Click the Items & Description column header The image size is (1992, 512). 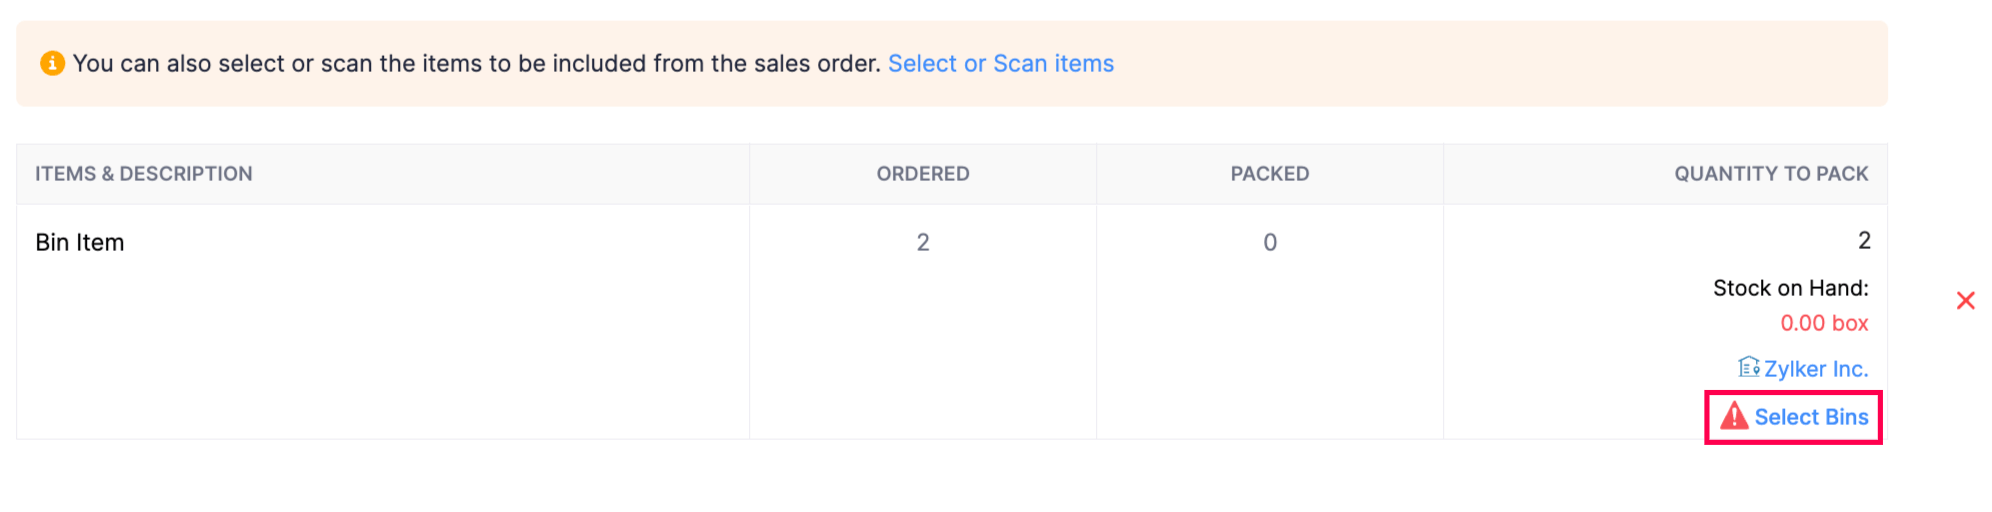tap(144, 174)
